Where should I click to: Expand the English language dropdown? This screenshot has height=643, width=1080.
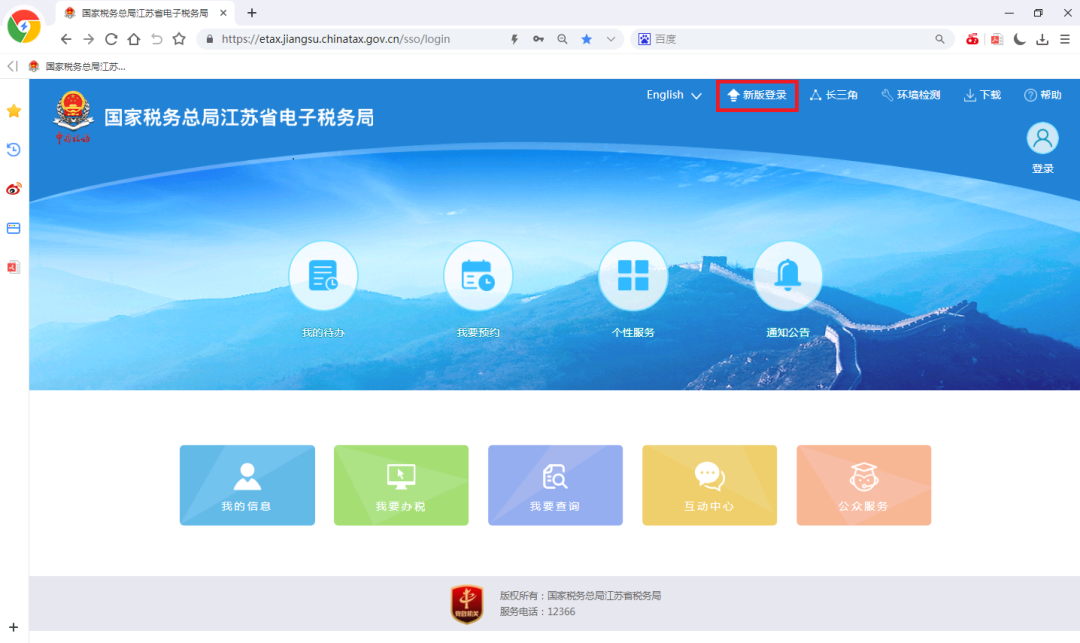tap(674, 95)
